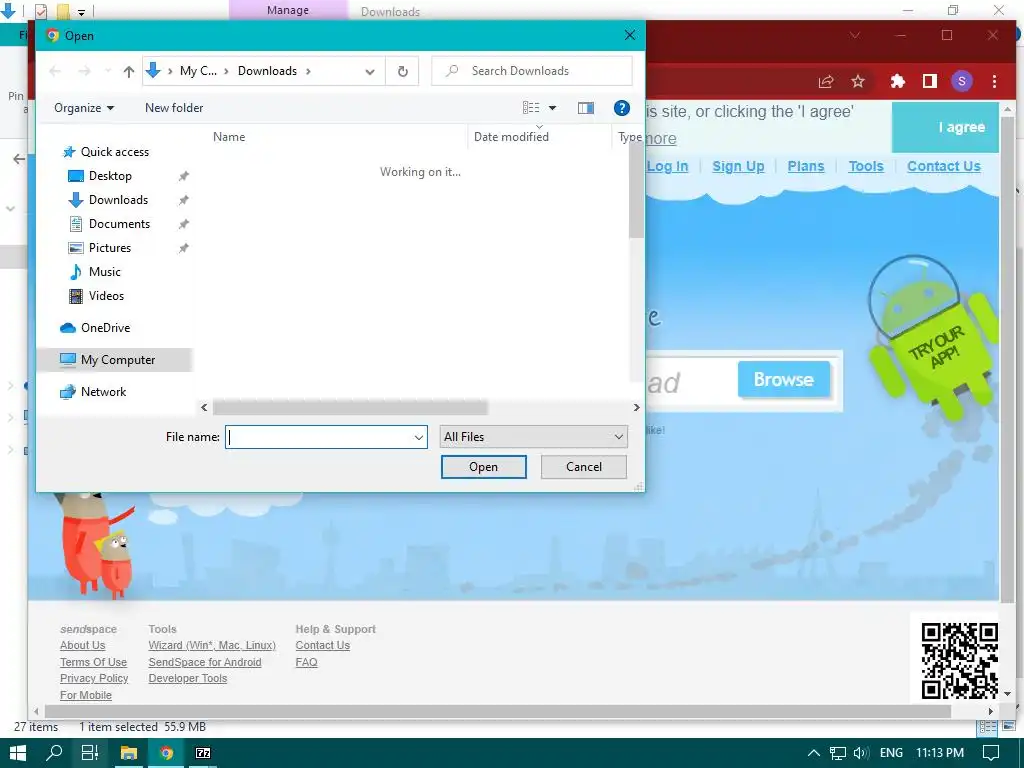Open Chrome three-dot menu
The image size is (1024, 768).
[x=995, y=81]
